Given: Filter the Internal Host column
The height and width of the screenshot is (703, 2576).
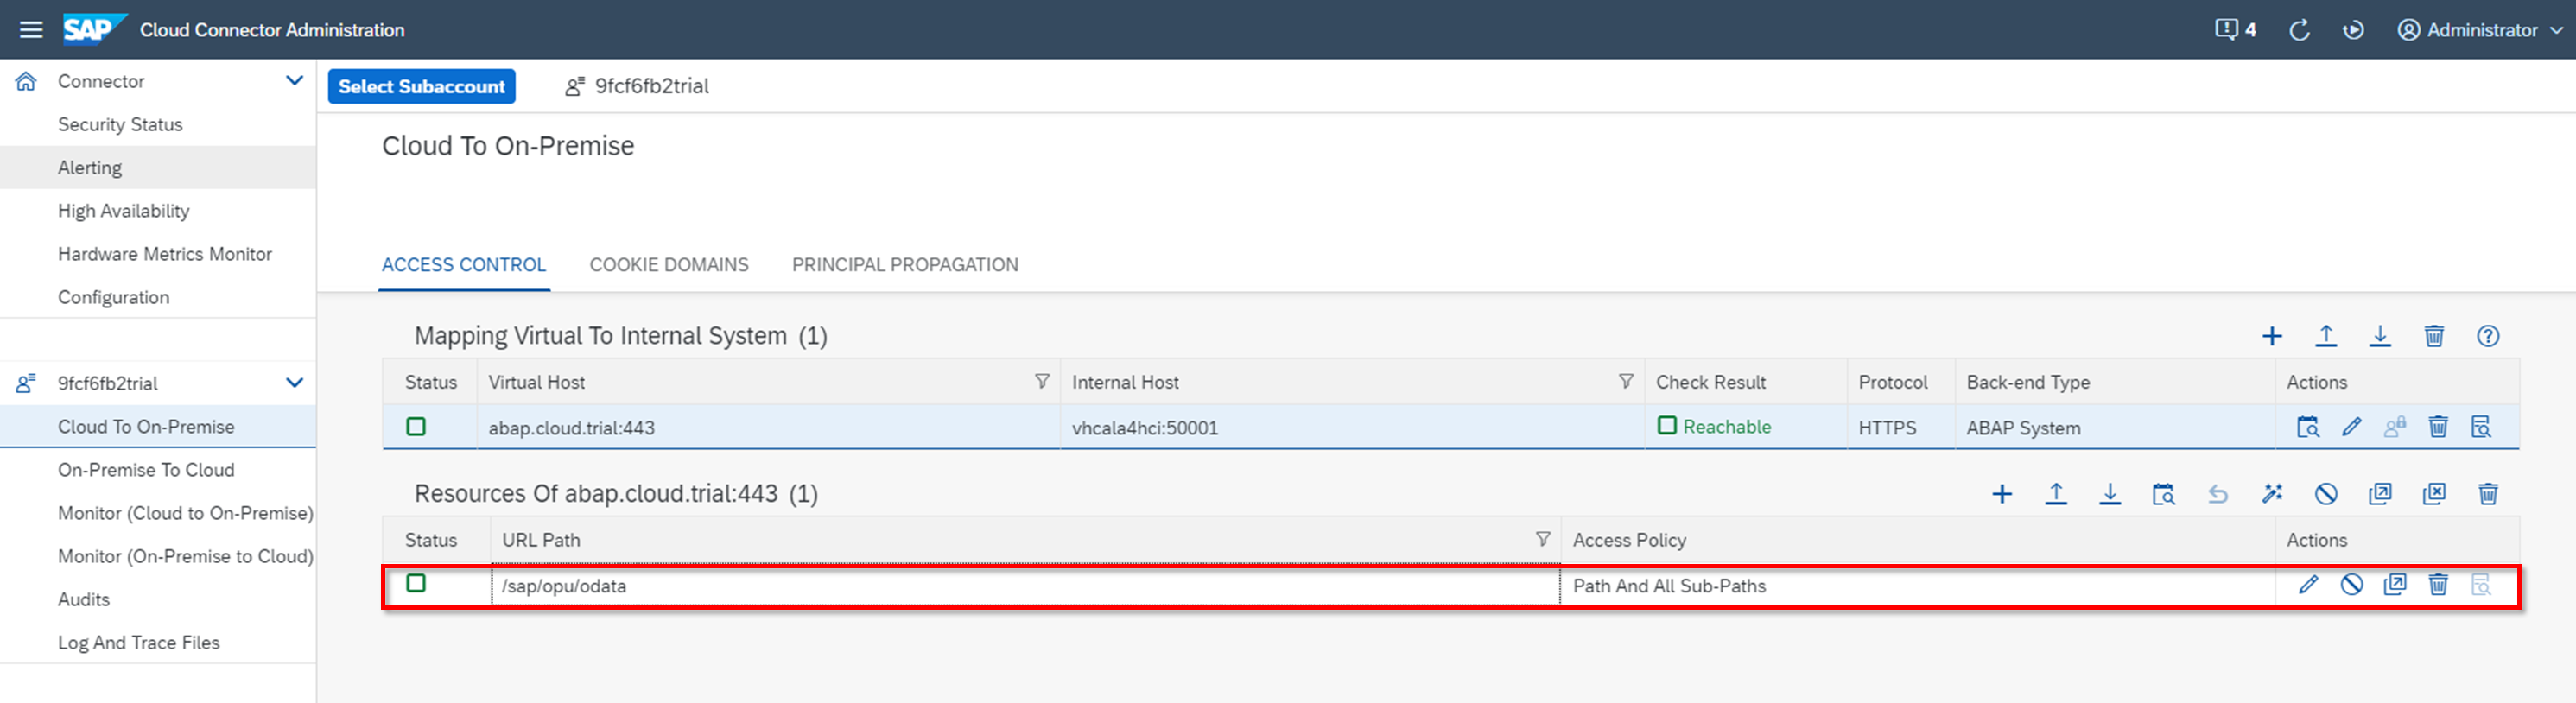Looking at the screenshot, I should [1626, 381].
